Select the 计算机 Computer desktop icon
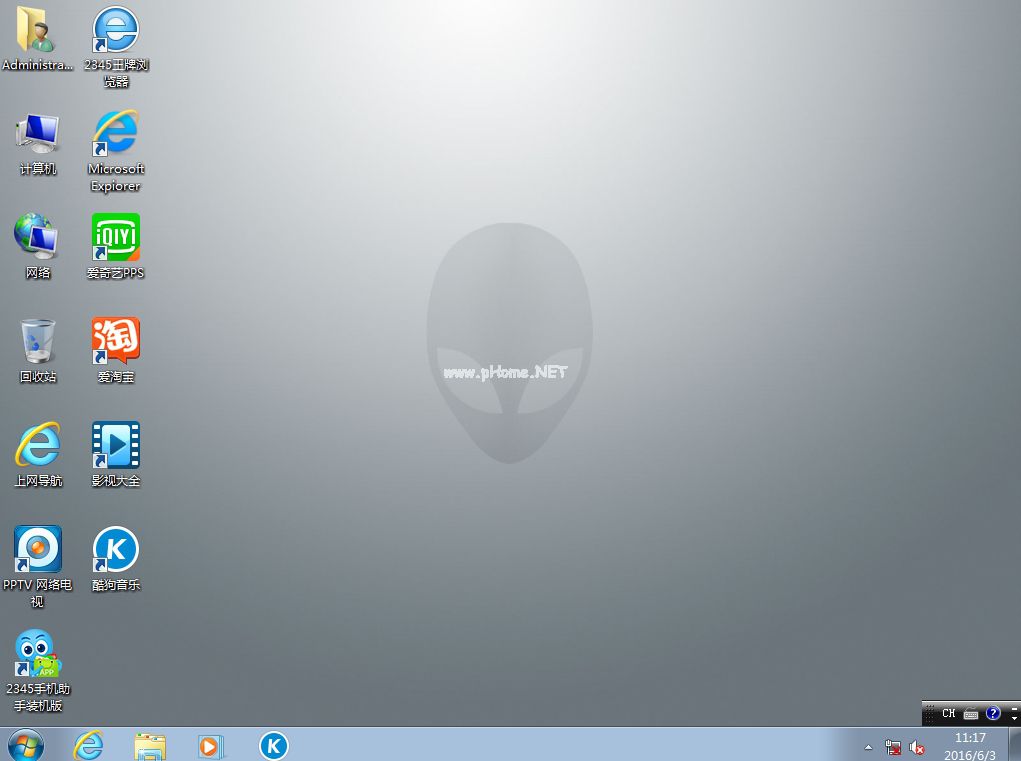The width and height of the screenshot is (1021, 761). point(38,134)
